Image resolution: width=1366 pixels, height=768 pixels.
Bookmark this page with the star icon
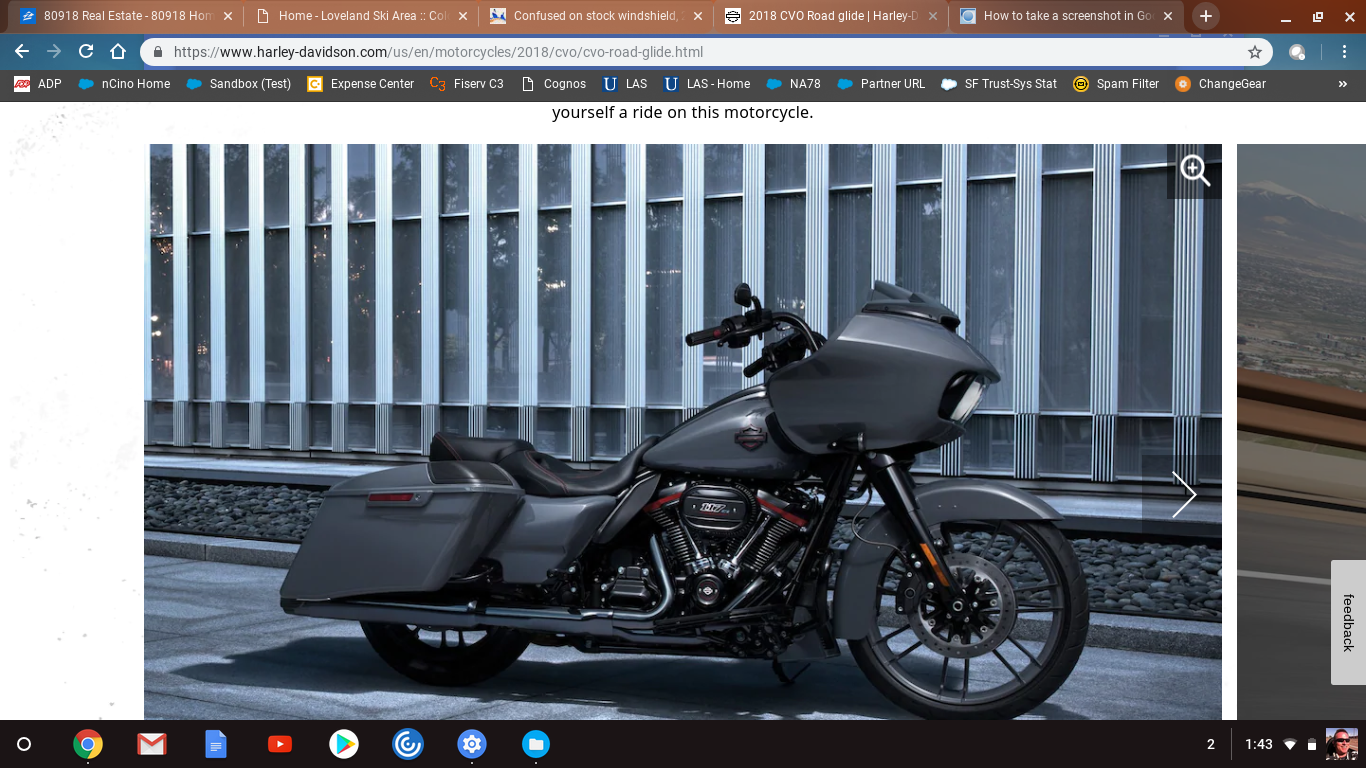click(1254, 52)
